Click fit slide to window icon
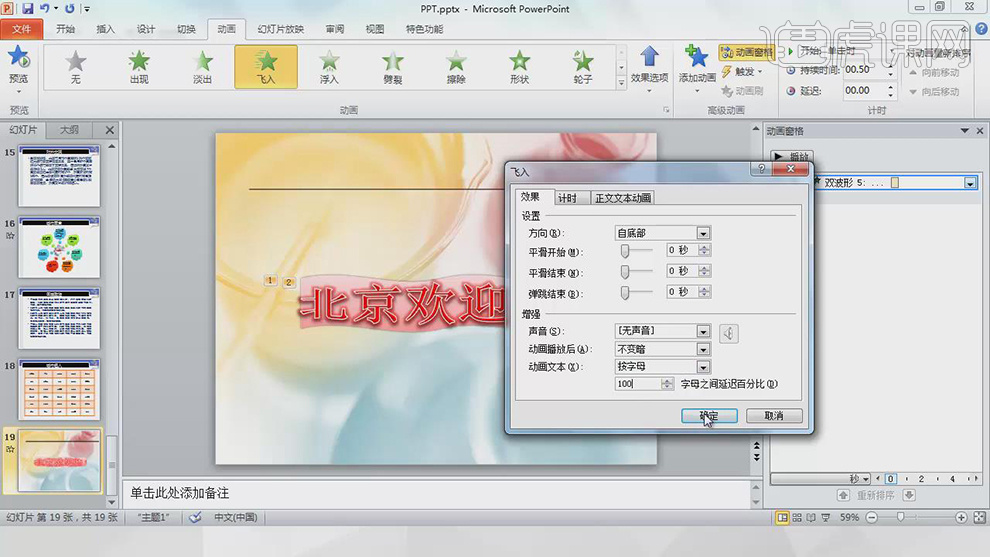The width and height of the screenshot is (990, 557). tap(979, 517)
